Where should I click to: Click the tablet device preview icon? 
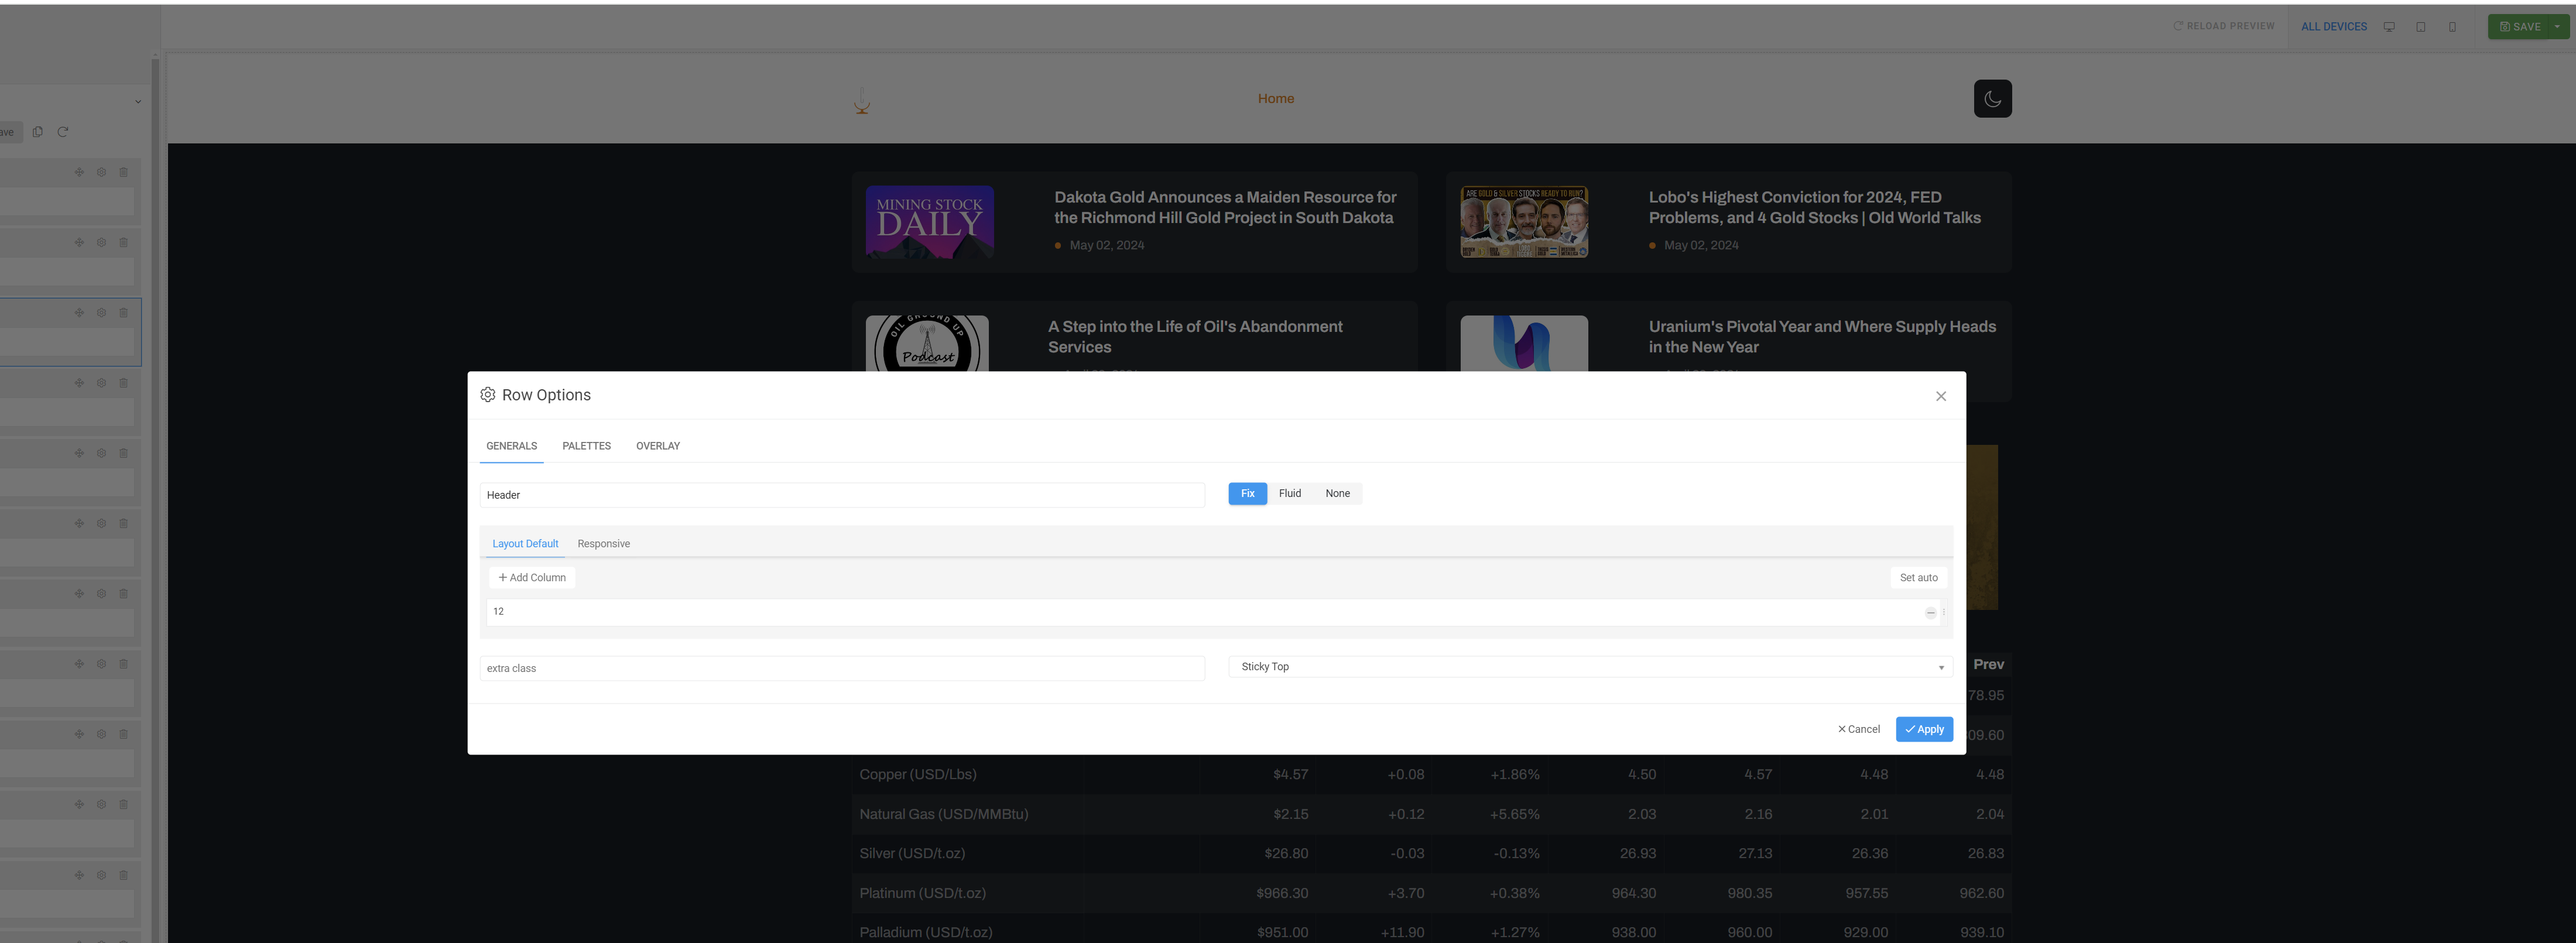pyautogui.click(x=2421, y=27)
